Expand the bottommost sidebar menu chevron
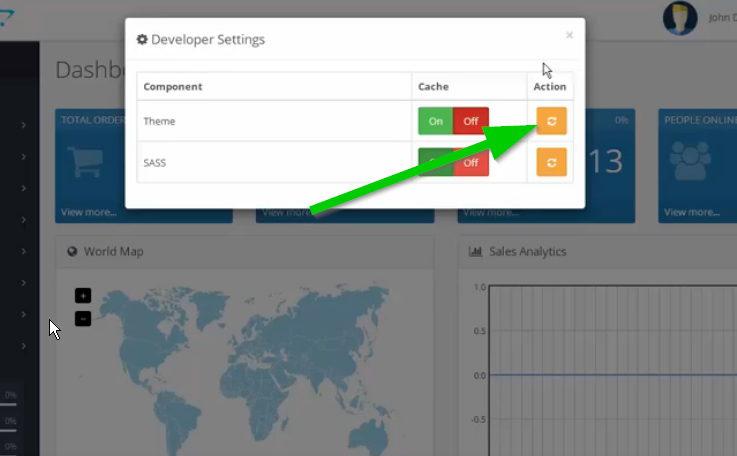The height and width of the screenshot is (456, 737). pyautogui.click(x=23, y=346)
